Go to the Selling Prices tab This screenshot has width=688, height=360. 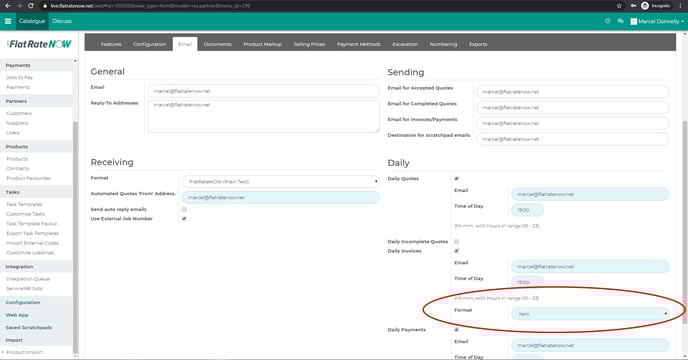click(309, 44)
